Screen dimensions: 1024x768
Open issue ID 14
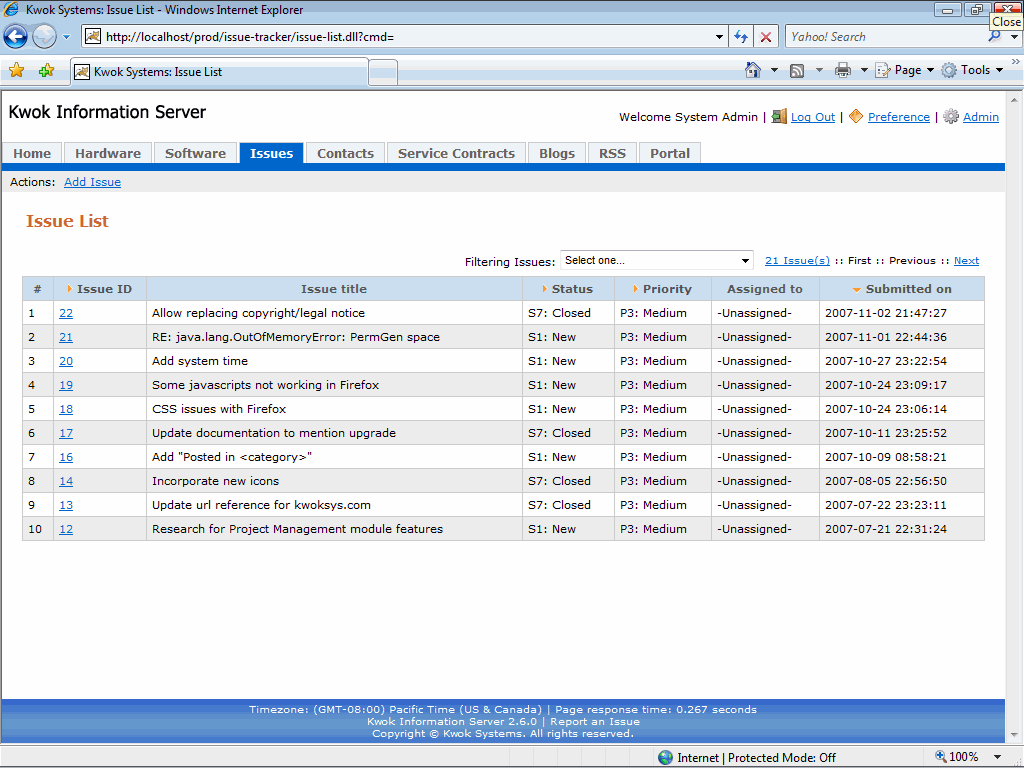click(66, 481)
